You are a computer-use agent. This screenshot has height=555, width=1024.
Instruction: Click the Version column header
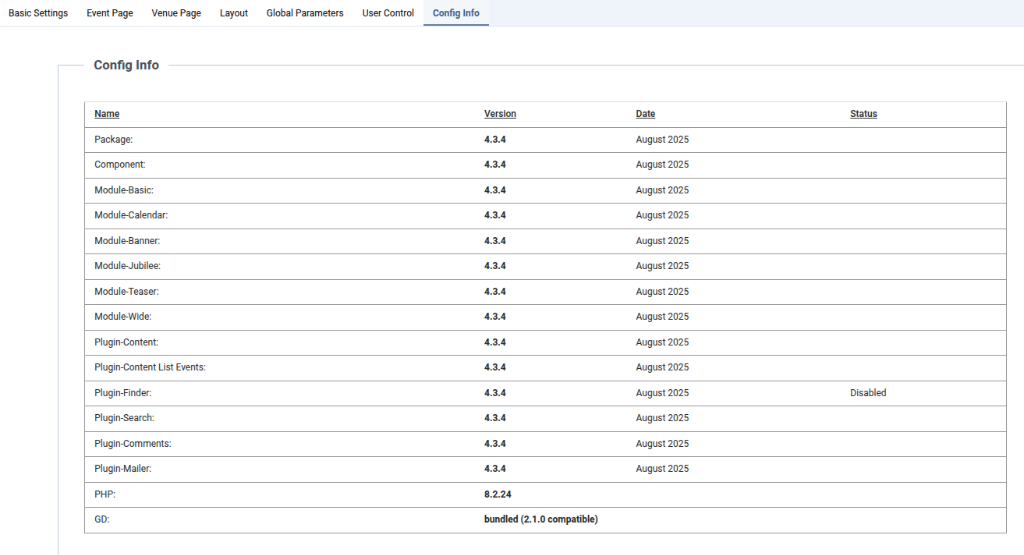click(x=500, y=114)
